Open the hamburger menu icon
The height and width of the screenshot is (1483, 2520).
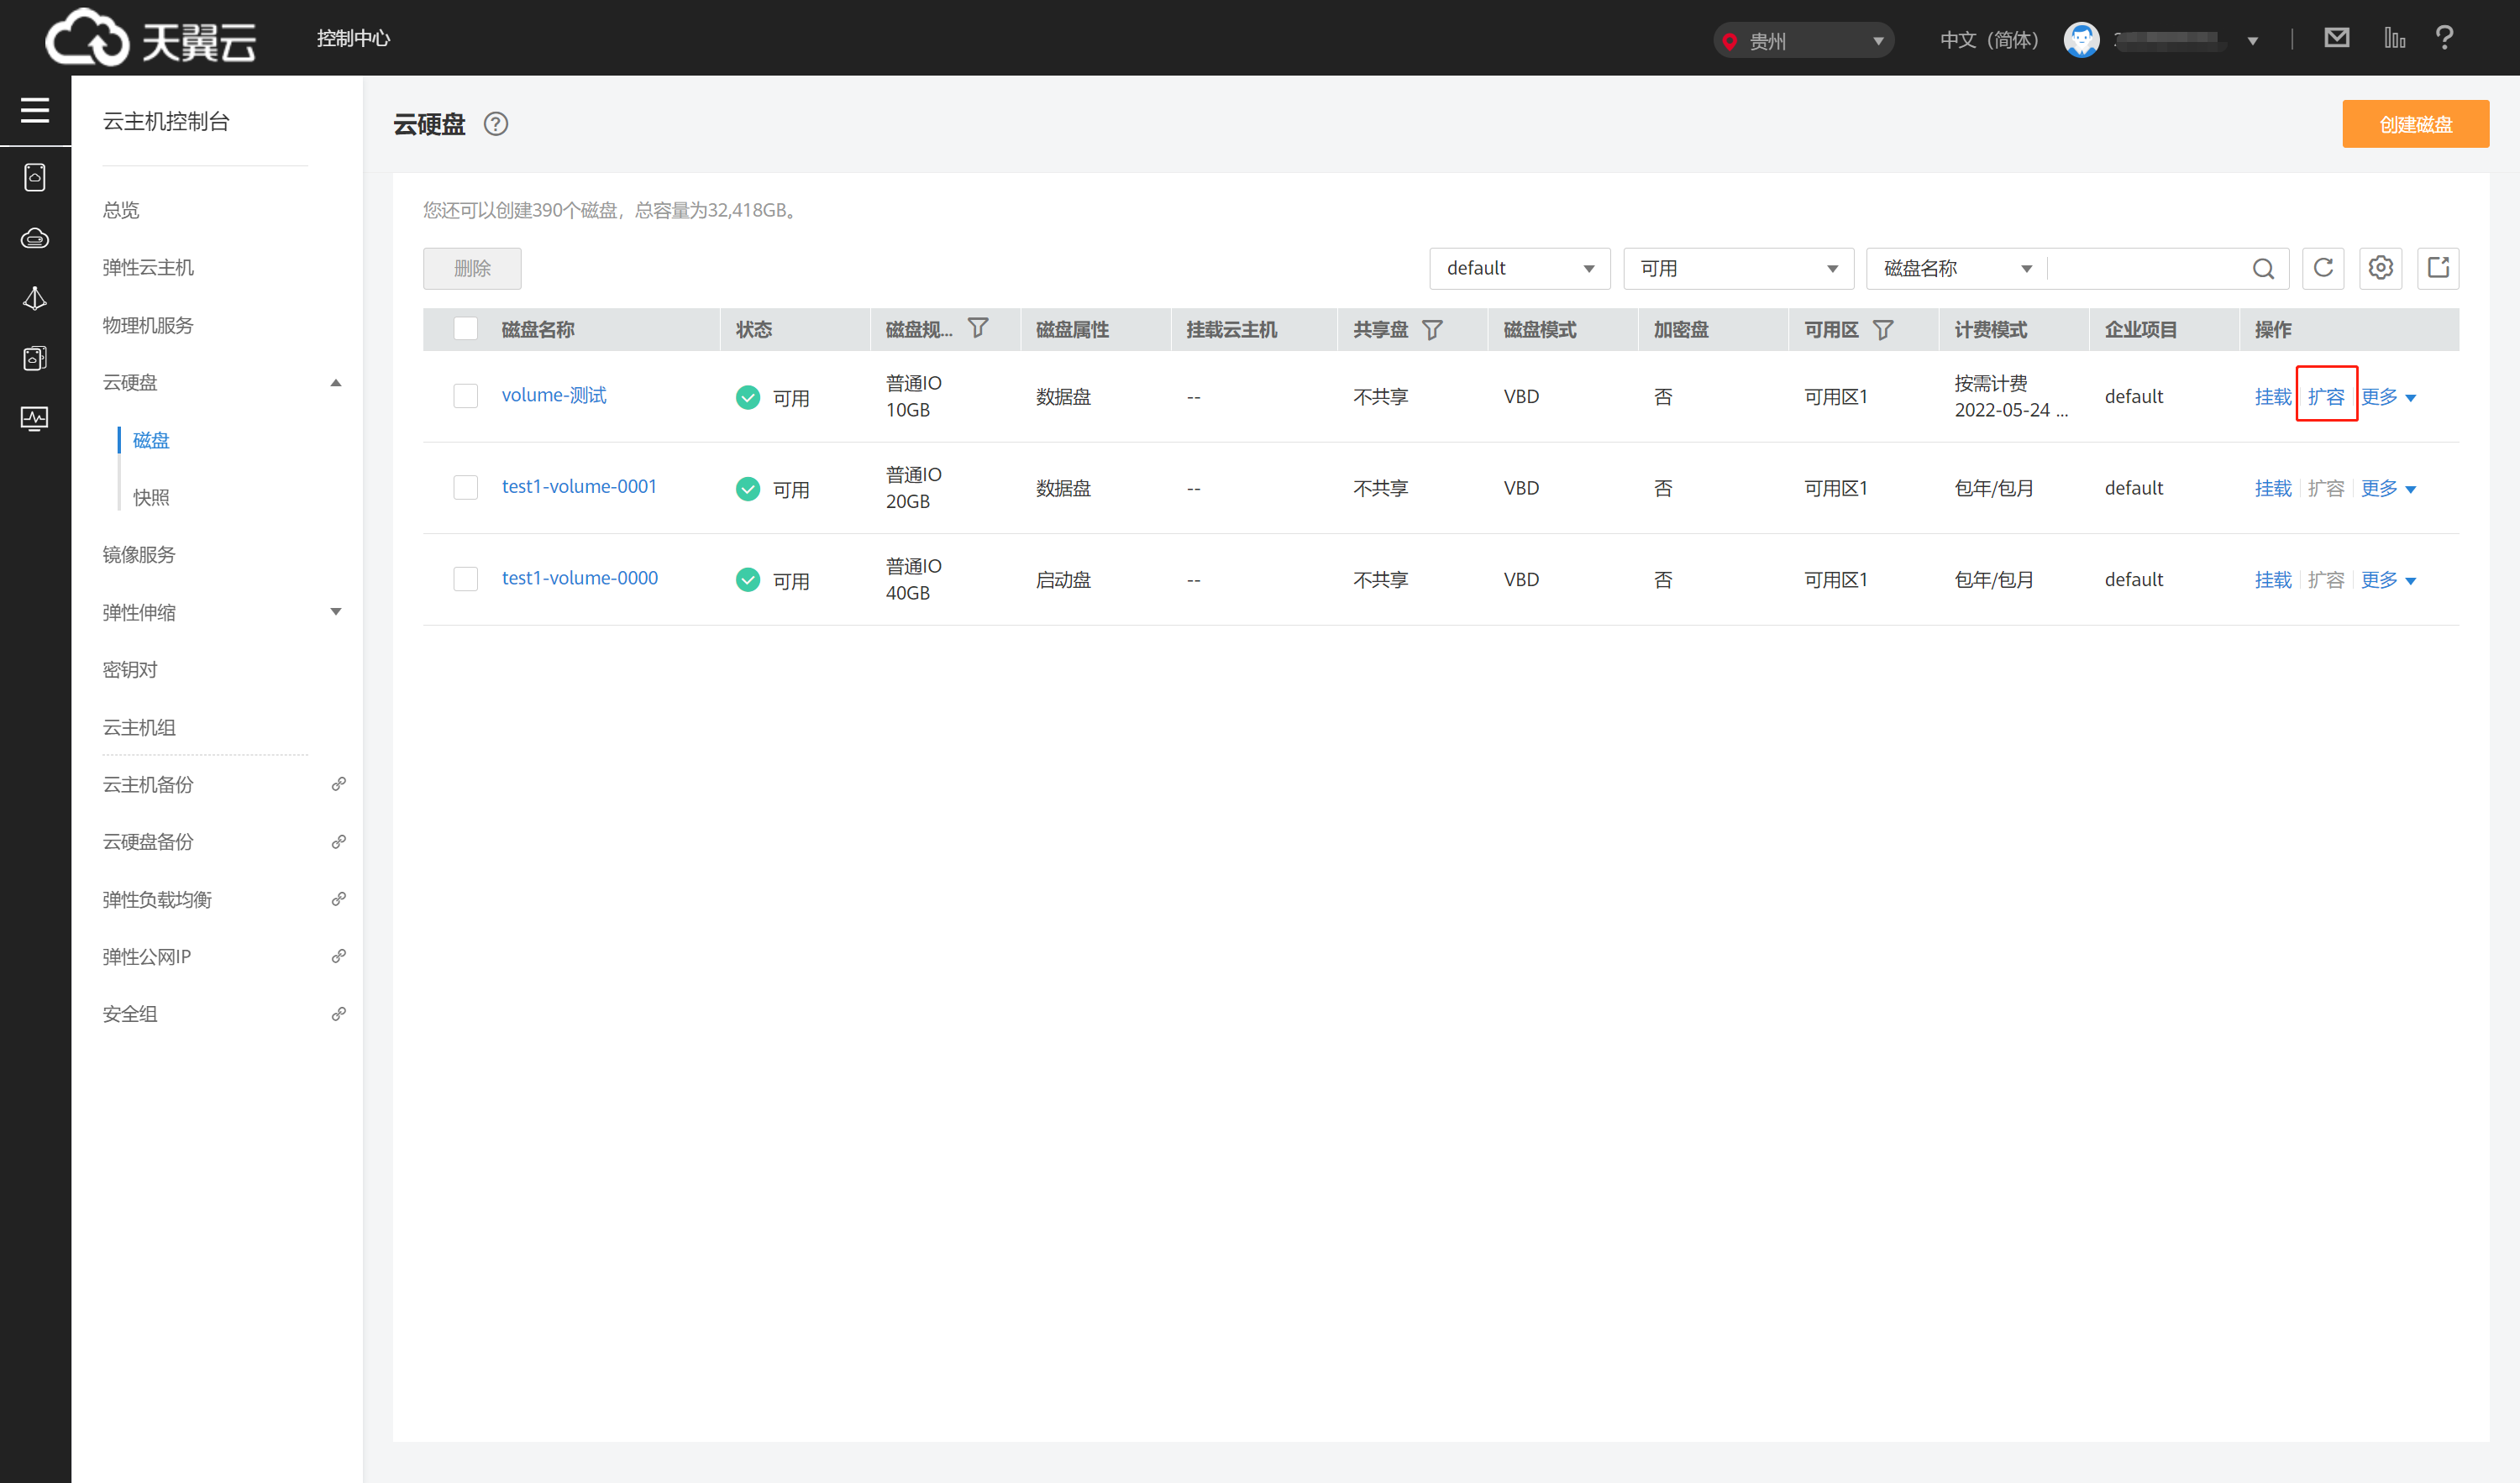pos(35,110)
